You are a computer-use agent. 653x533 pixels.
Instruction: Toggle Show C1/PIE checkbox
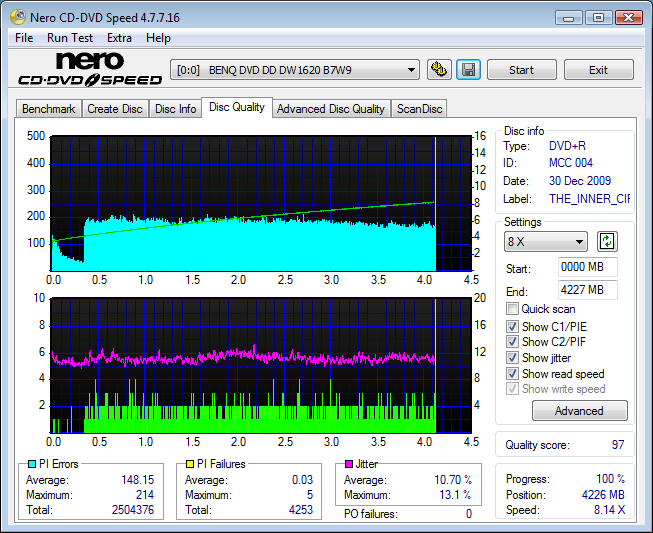click(x=513, y=326)
